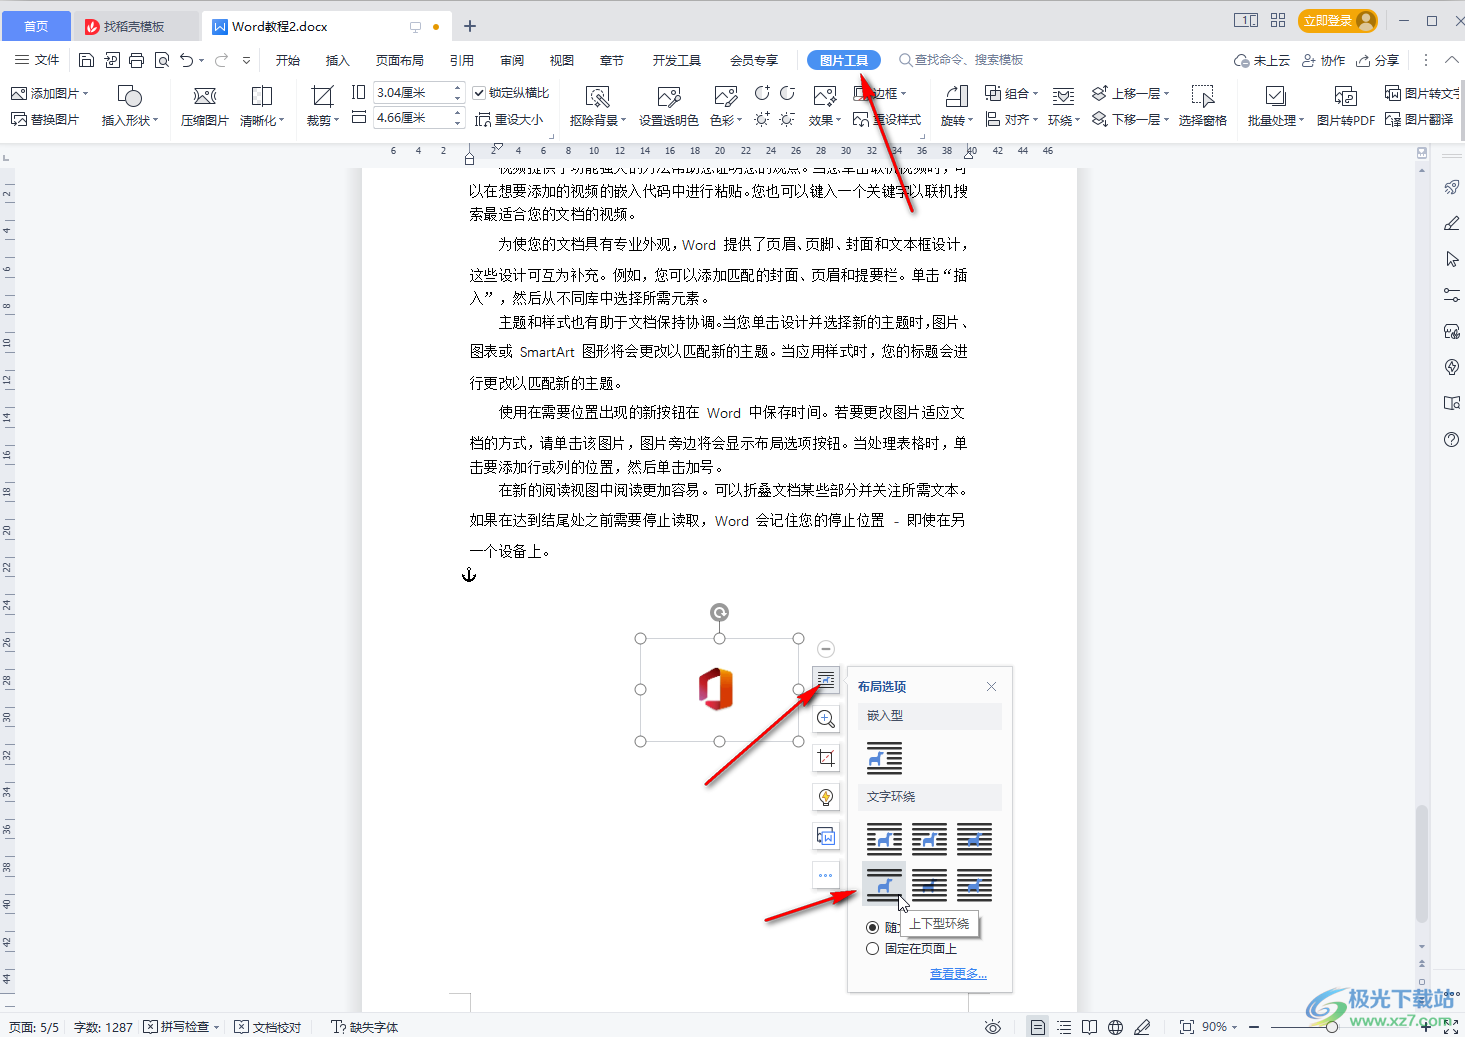The image size is (1465, 1037).
Task: Switch to the web layout view icon in the status bar
Action: pyautogui.click(x=1116, y=1027)
